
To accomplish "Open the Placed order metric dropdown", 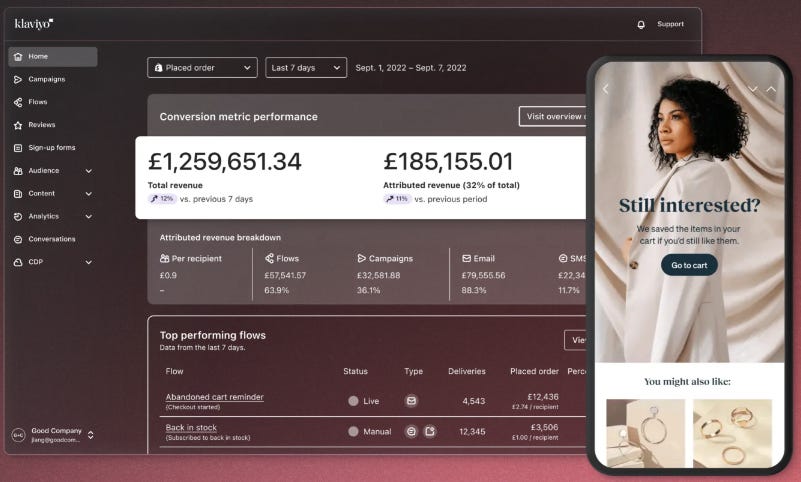I will click(202, 67).
